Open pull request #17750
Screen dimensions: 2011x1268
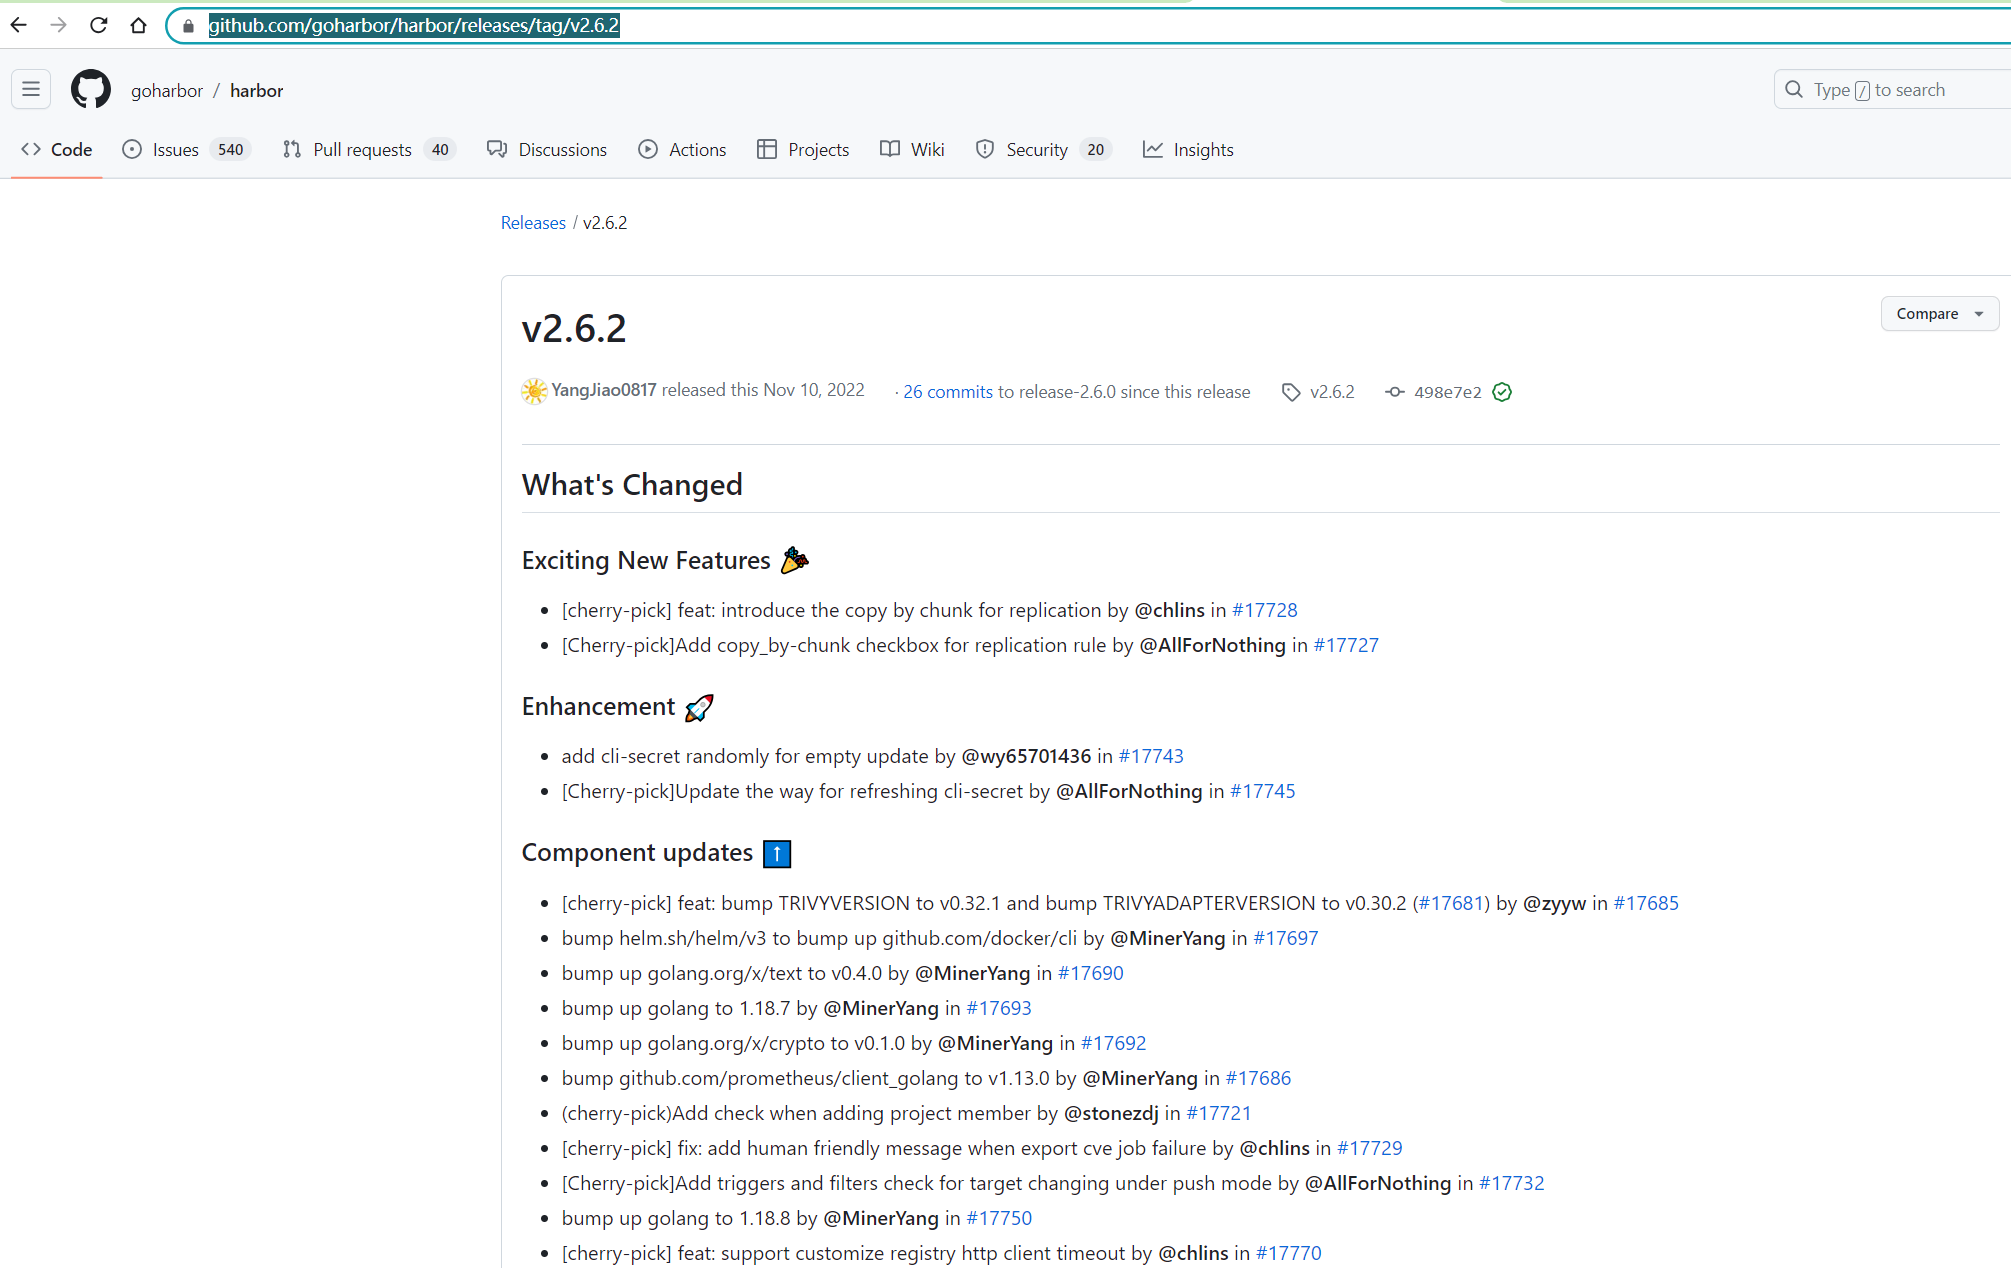click(999, 1218)
